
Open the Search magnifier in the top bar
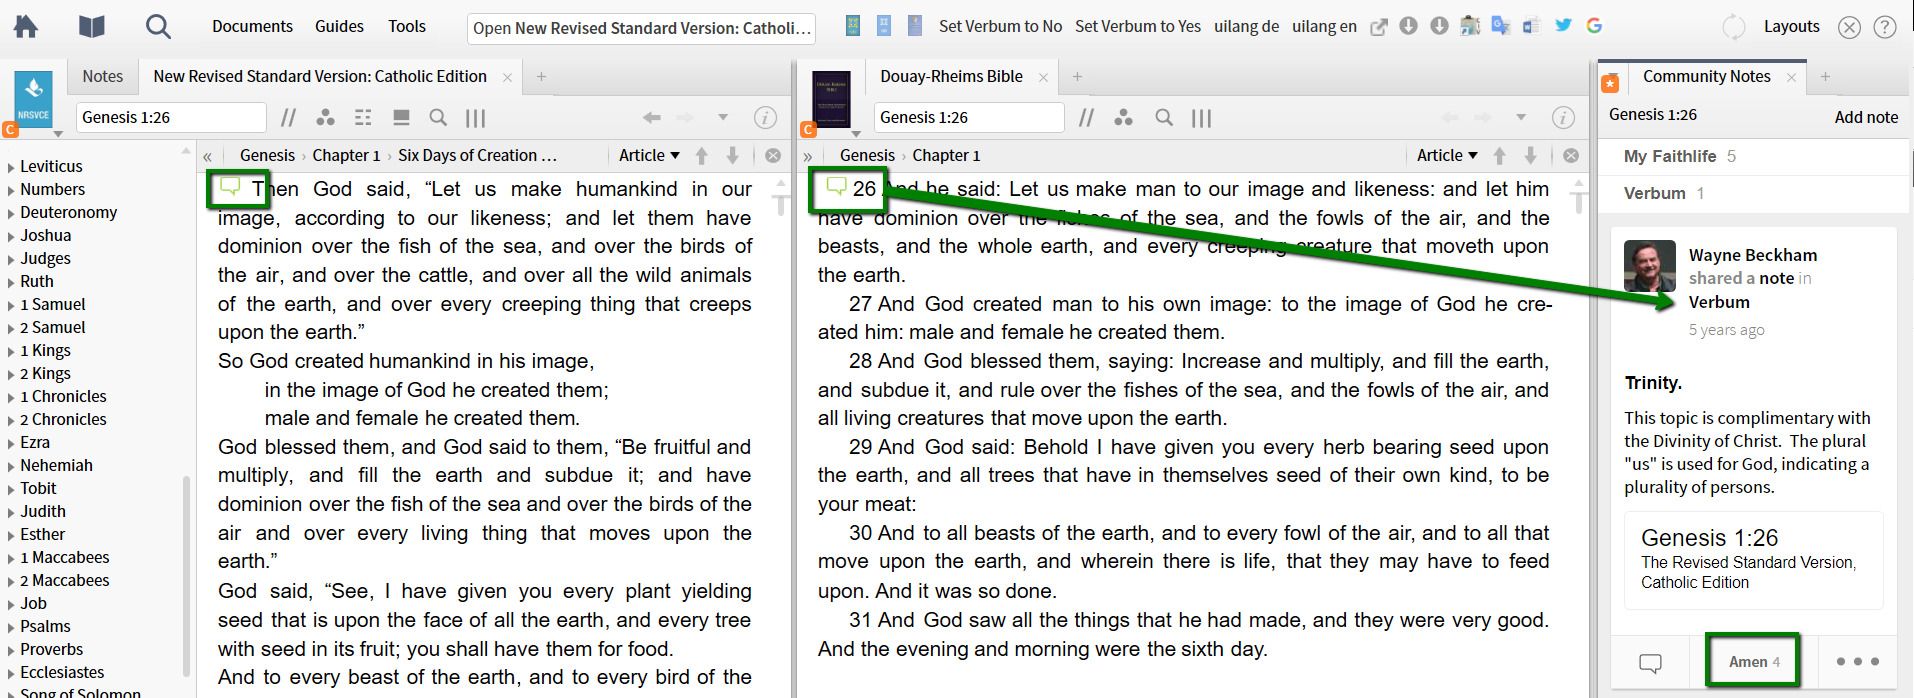[158, 26]
